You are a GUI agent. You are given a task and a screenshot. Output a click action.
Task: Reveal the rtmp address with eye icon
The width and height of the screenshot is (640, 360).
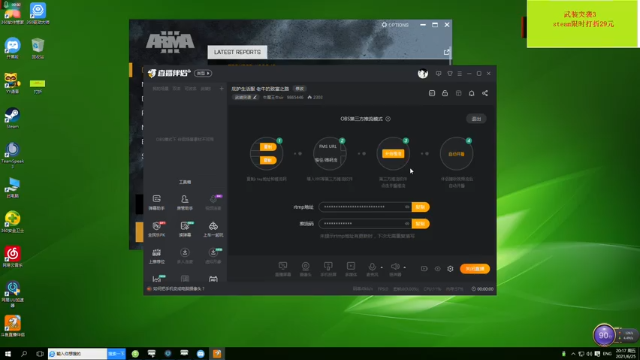point(407,207)
